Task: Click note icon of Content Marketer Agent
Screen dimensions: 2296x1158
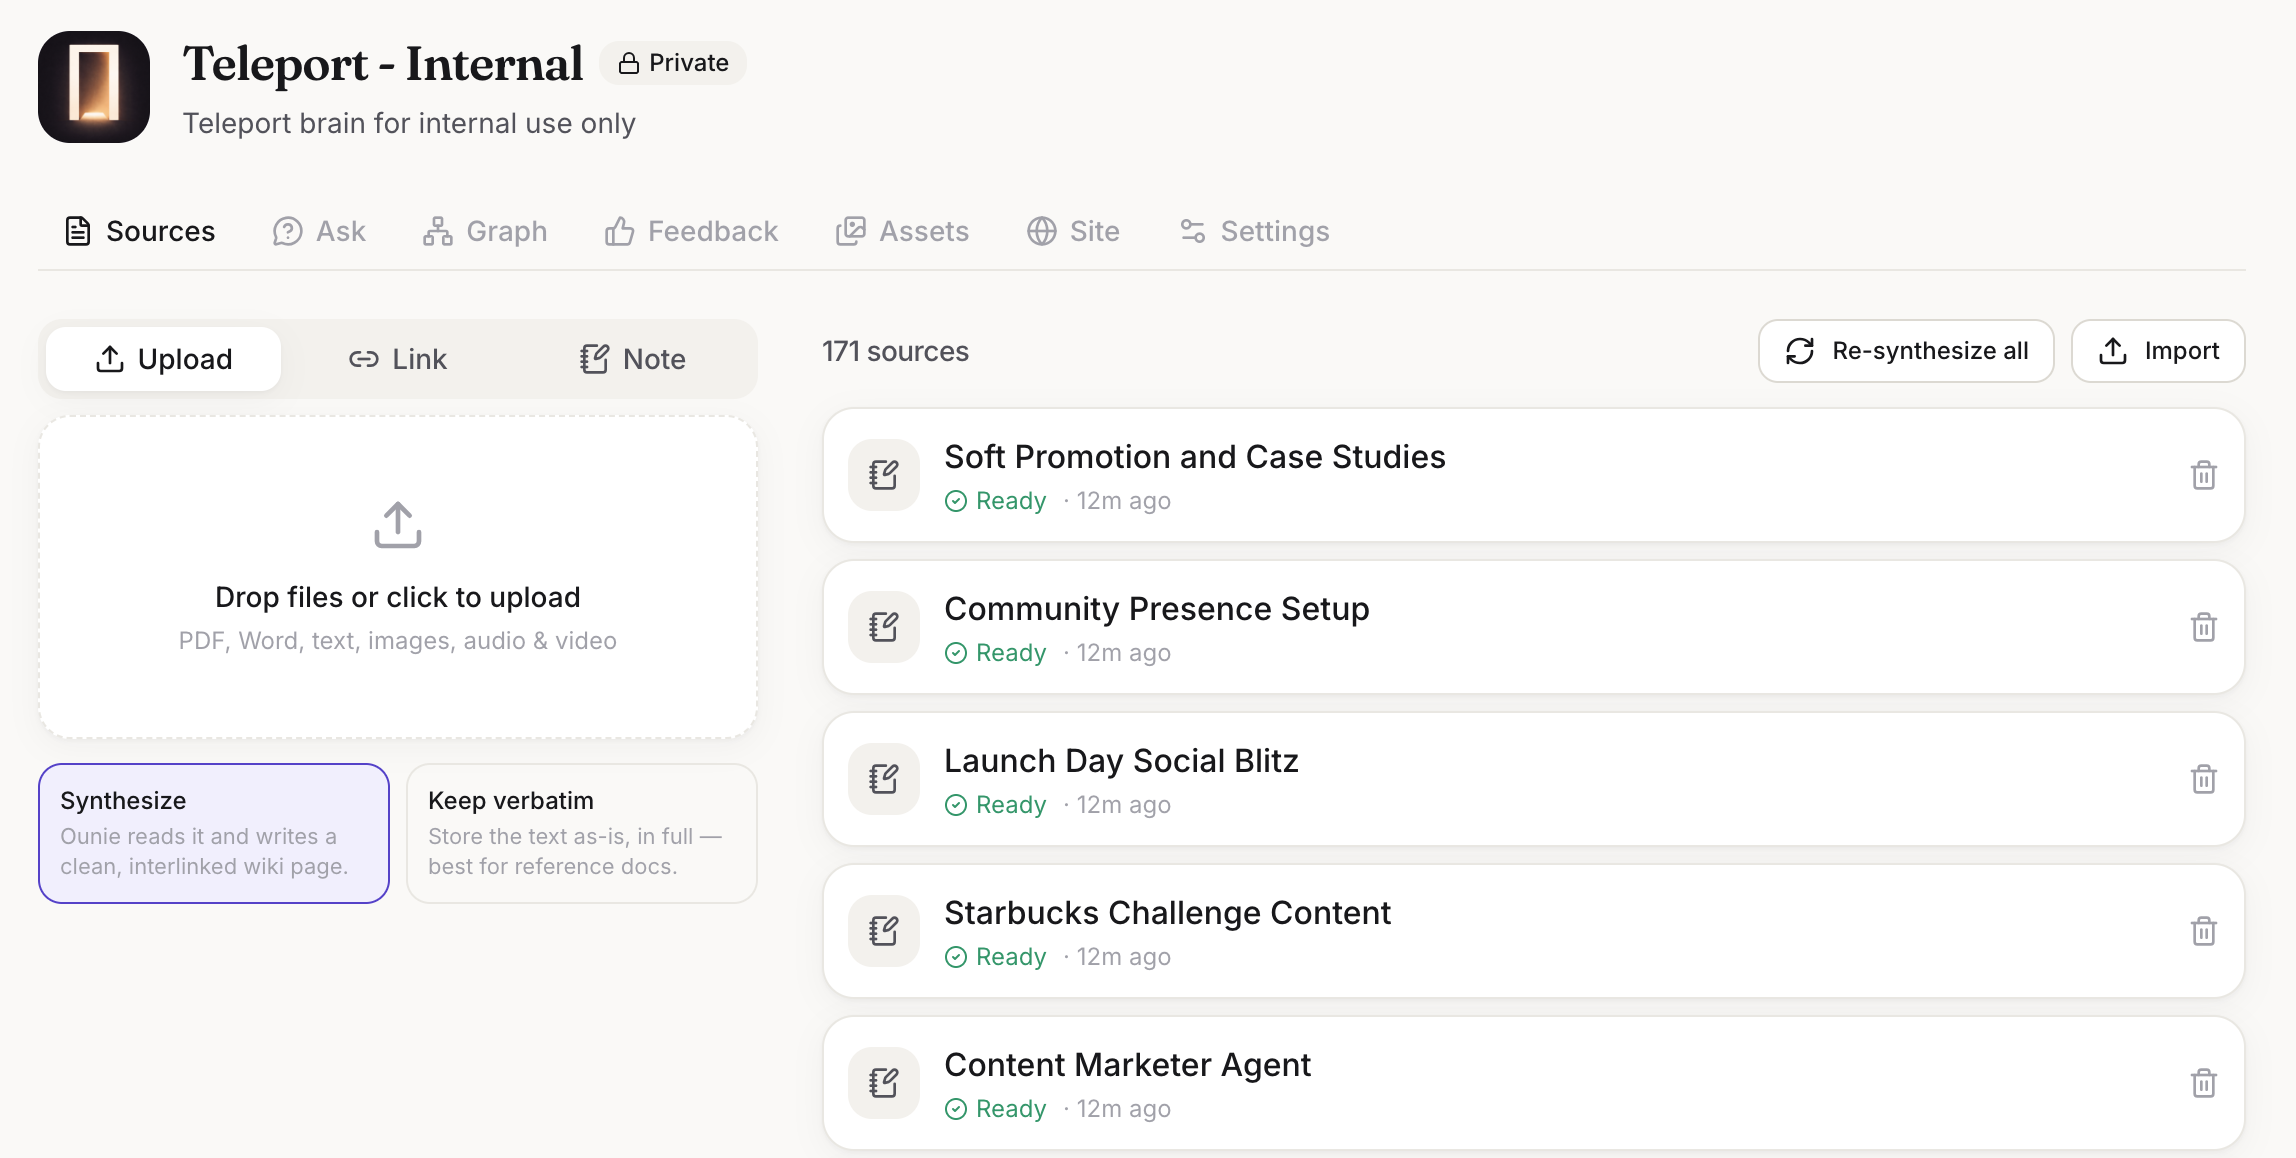Action: point(884,1083)
